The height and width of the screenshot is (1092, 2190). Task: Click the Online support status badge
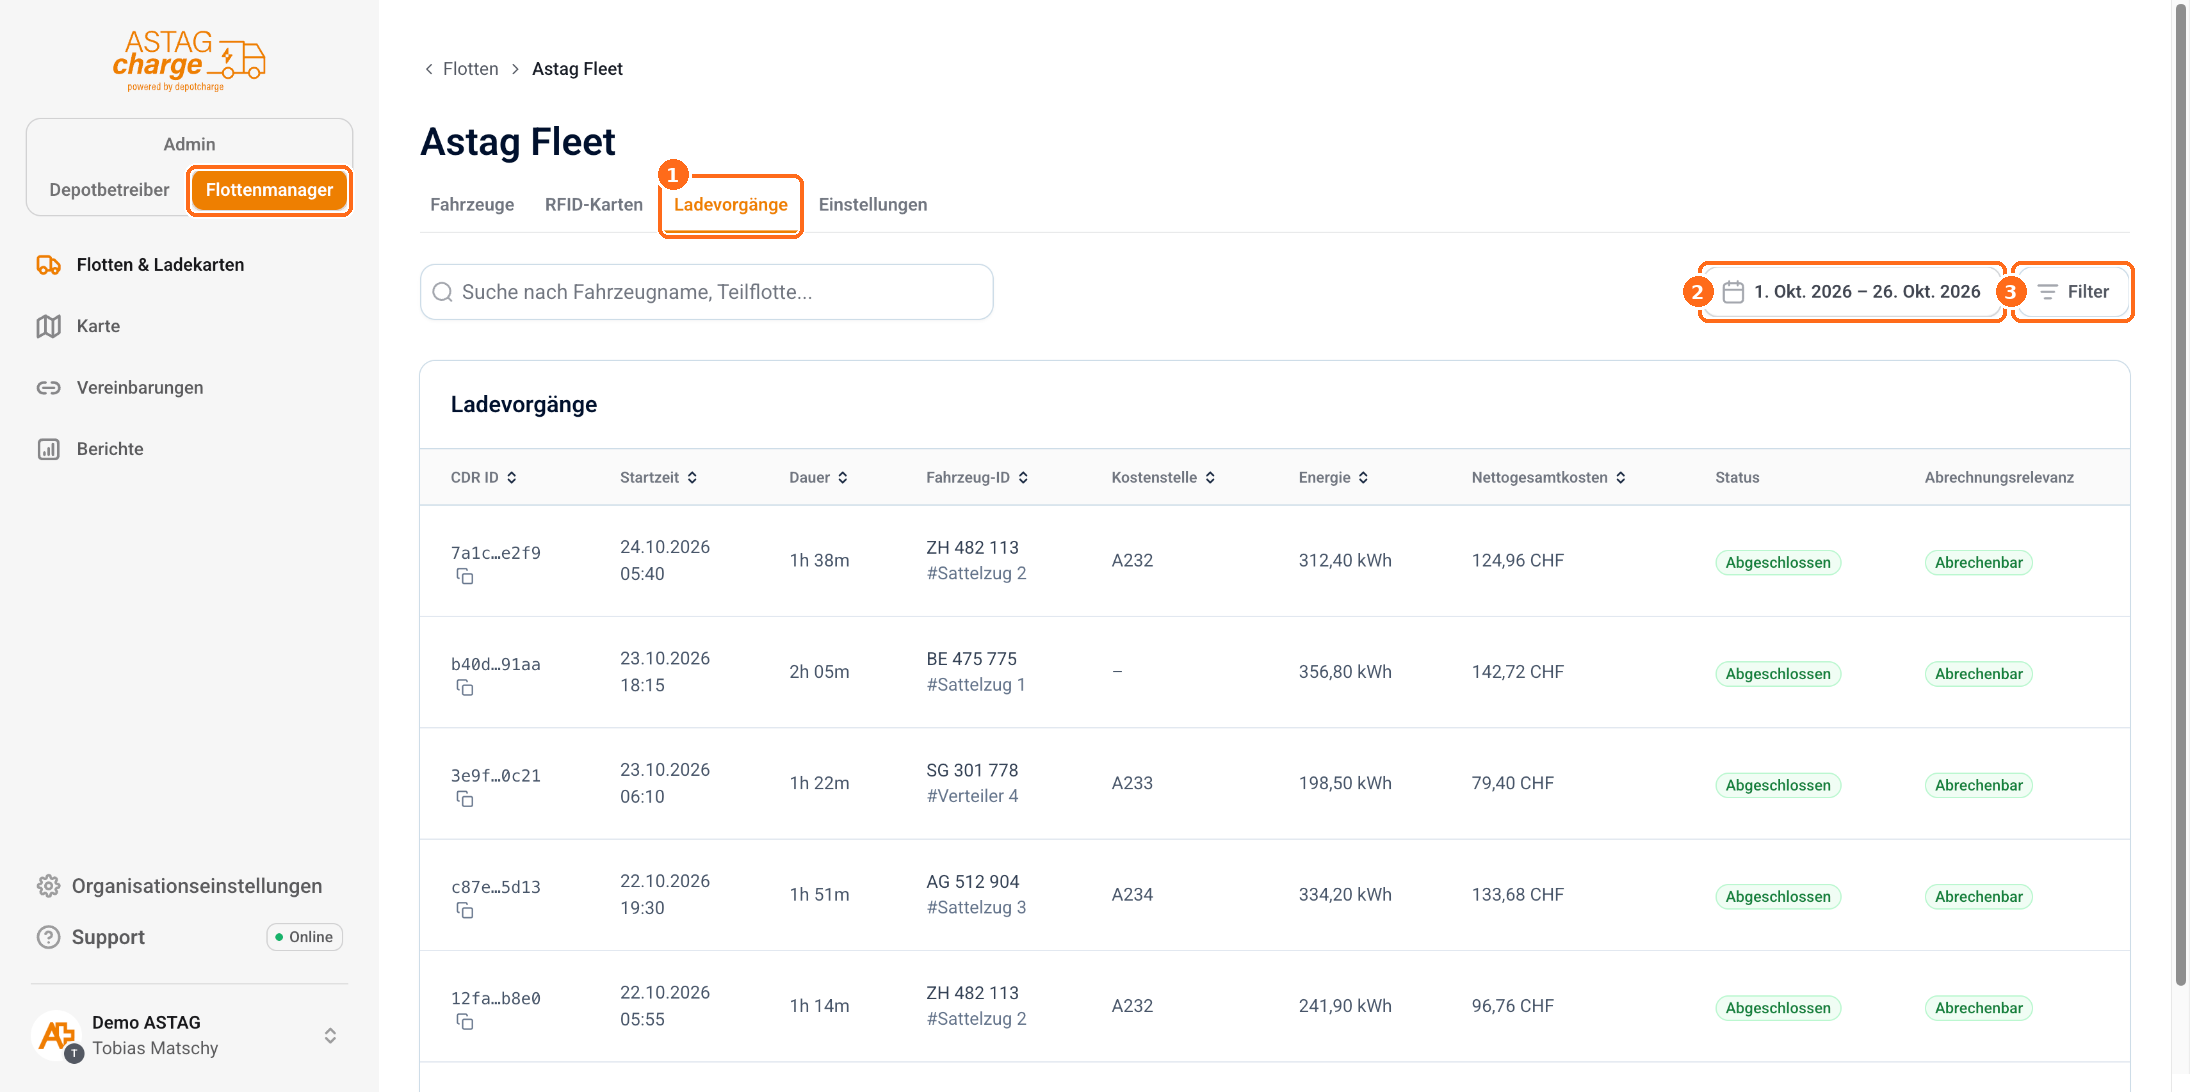pyautogui.click(x=304, y=937)
